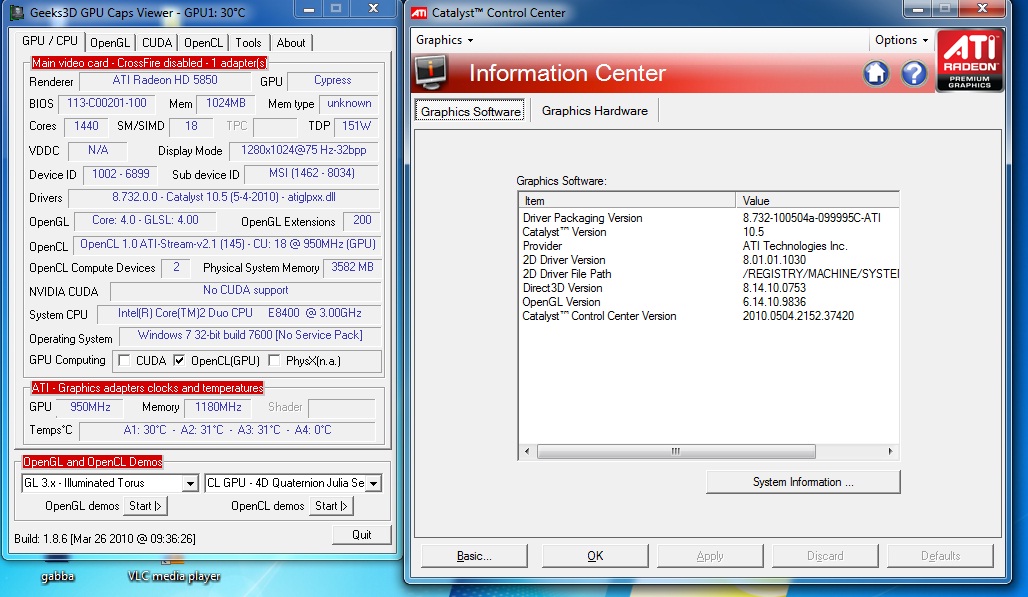Confirm with the OK button

pyautogui.click(x=595, y=556)
